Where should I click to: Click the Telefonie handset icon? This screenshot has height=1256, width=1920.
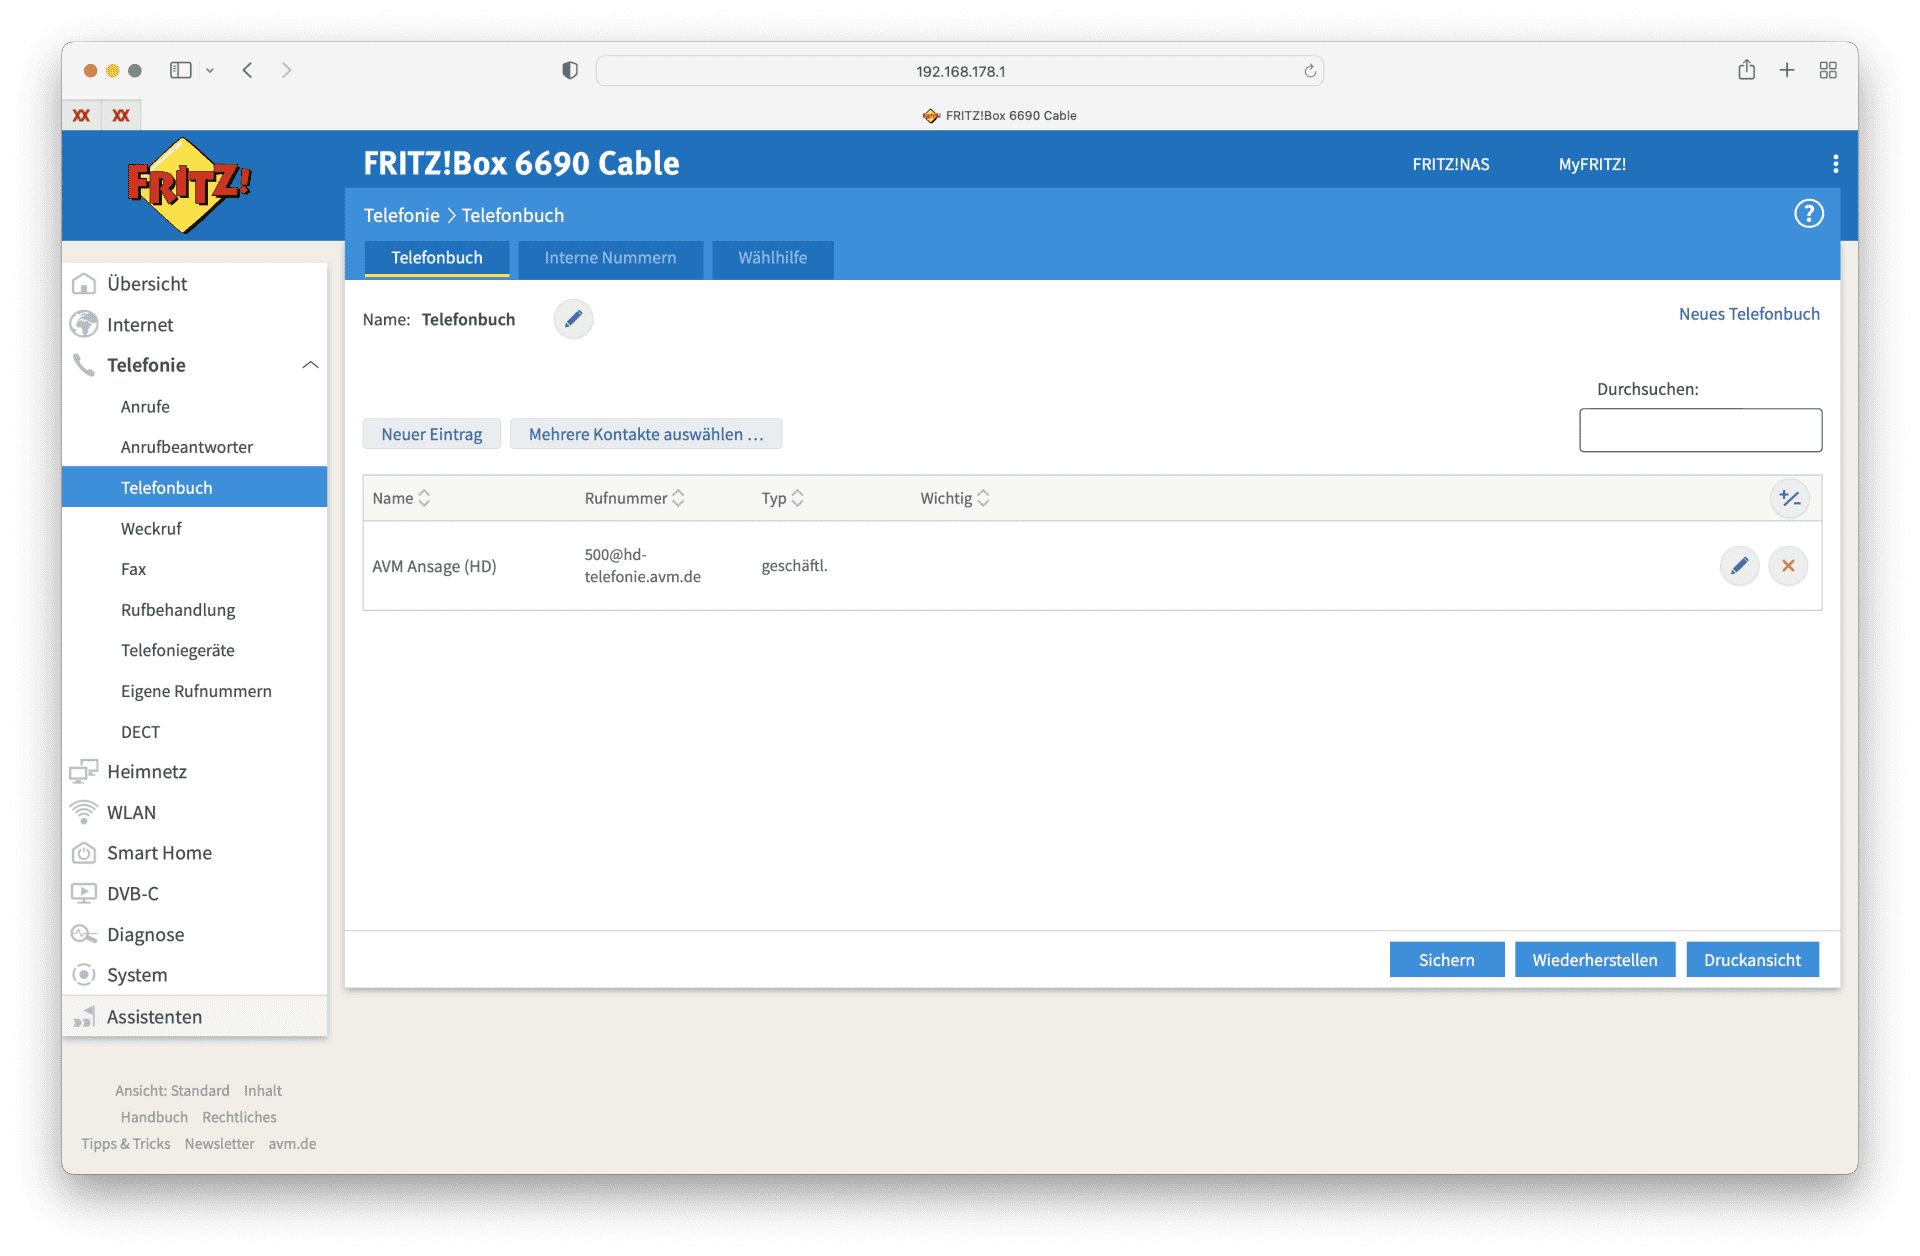pos(84,365)
